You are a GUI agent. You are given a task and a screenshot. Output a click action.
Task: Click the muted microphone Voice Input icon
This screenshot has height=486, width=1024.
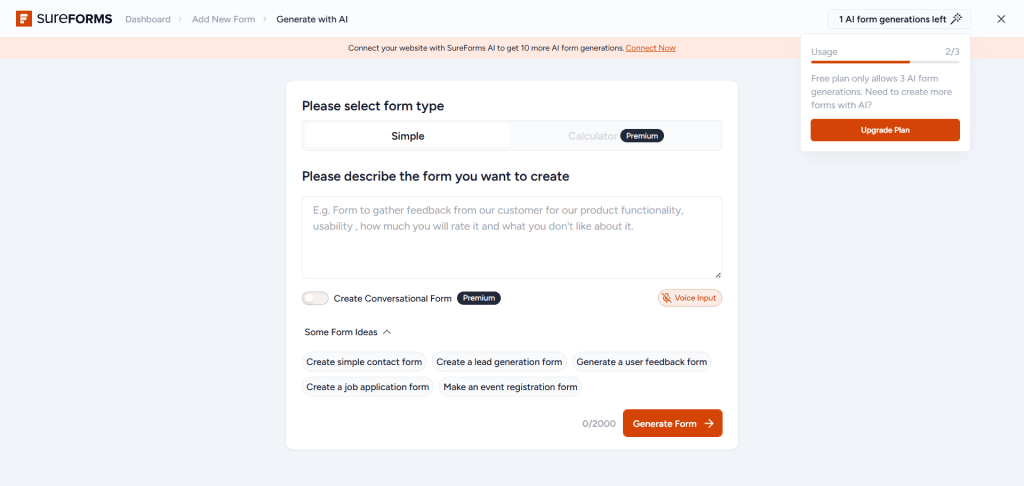click(x=667, y=298)
